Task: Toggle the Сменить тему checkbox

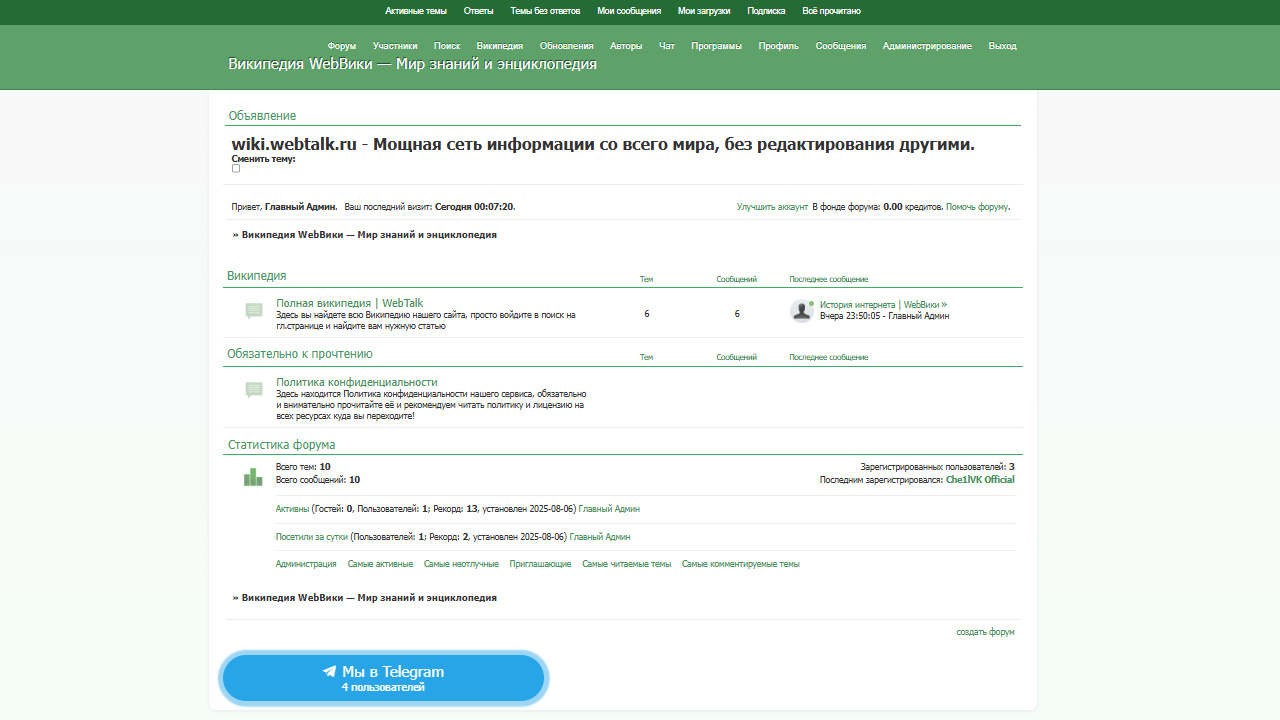Action: tap(236, 169)
